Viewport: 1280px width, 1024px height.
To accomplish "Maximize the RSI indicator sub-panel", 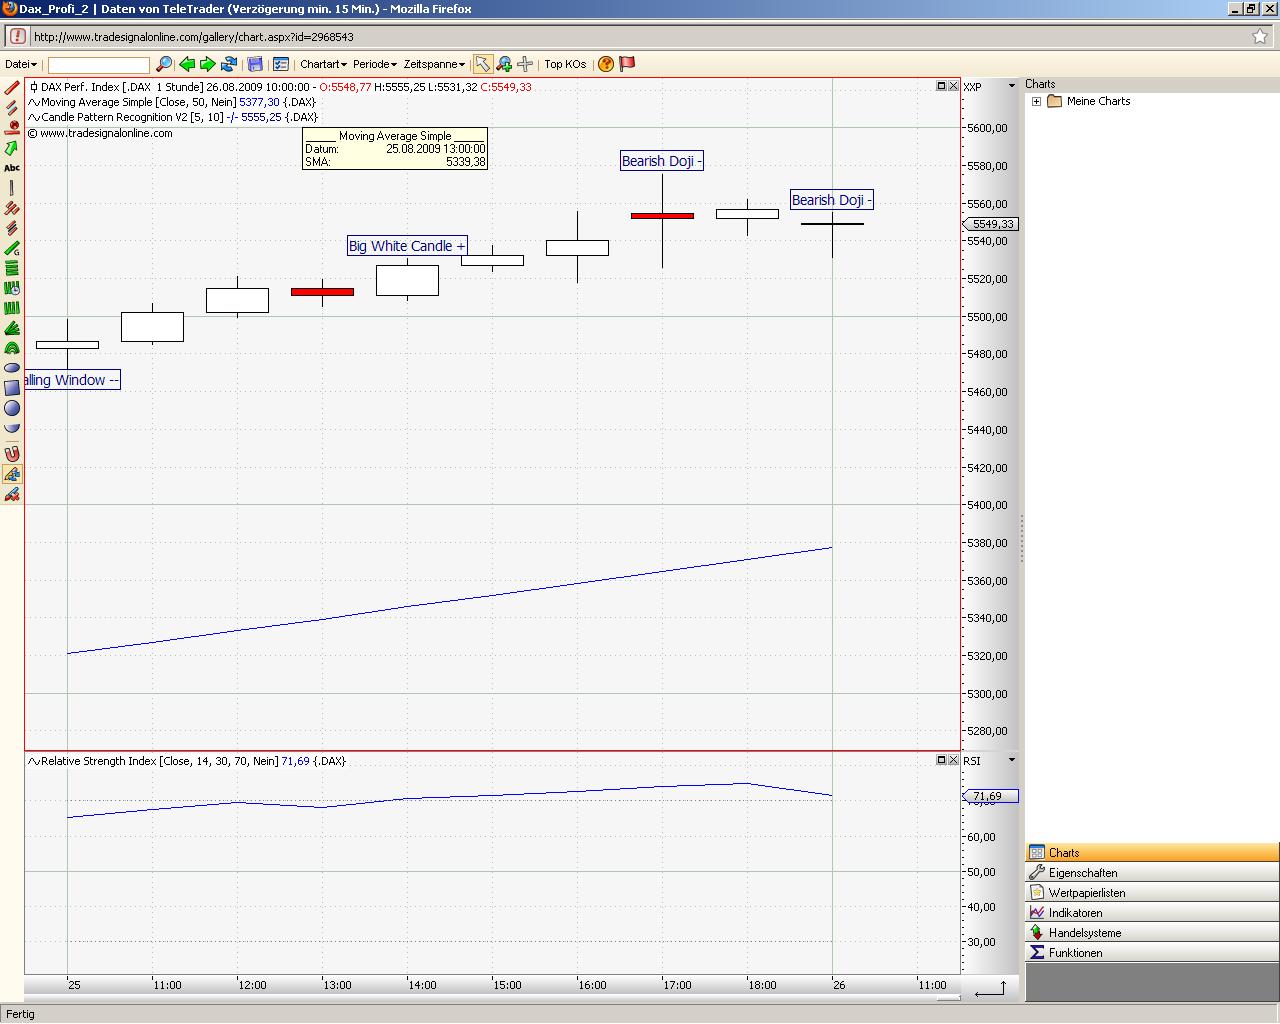I will tap(941, 760).
